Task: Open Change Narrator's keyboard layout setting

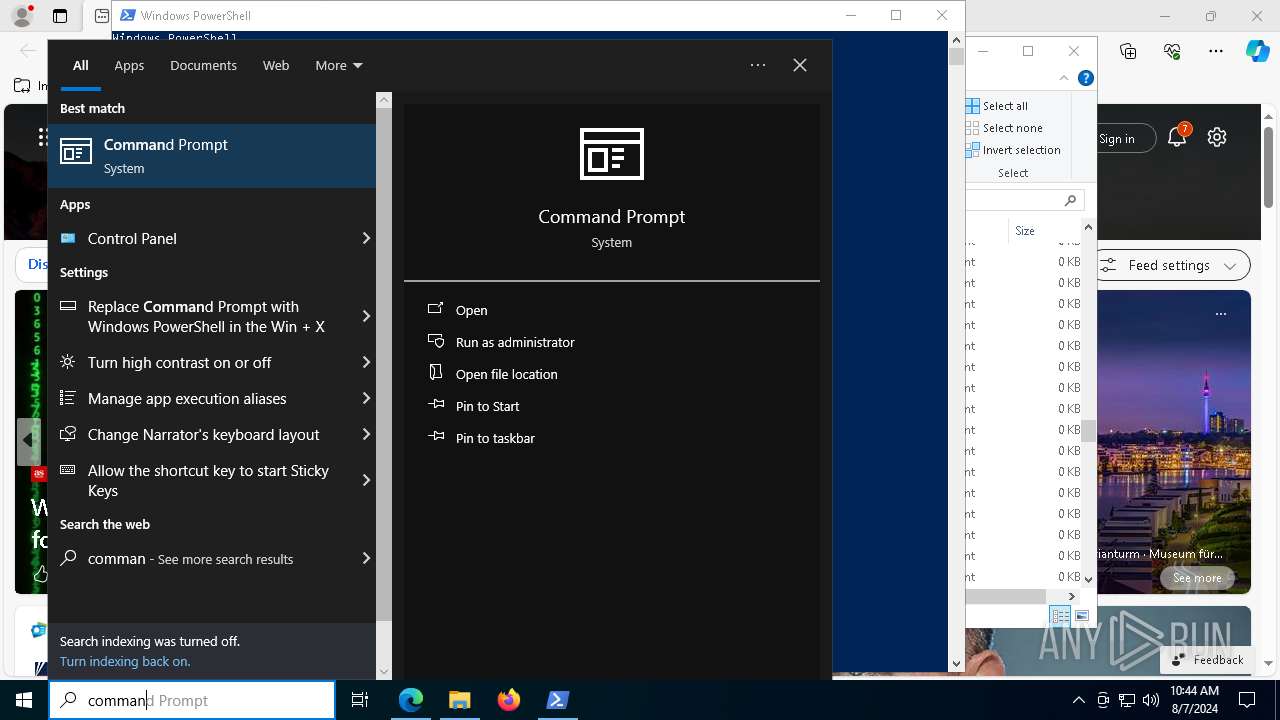Action: point(203,434)
